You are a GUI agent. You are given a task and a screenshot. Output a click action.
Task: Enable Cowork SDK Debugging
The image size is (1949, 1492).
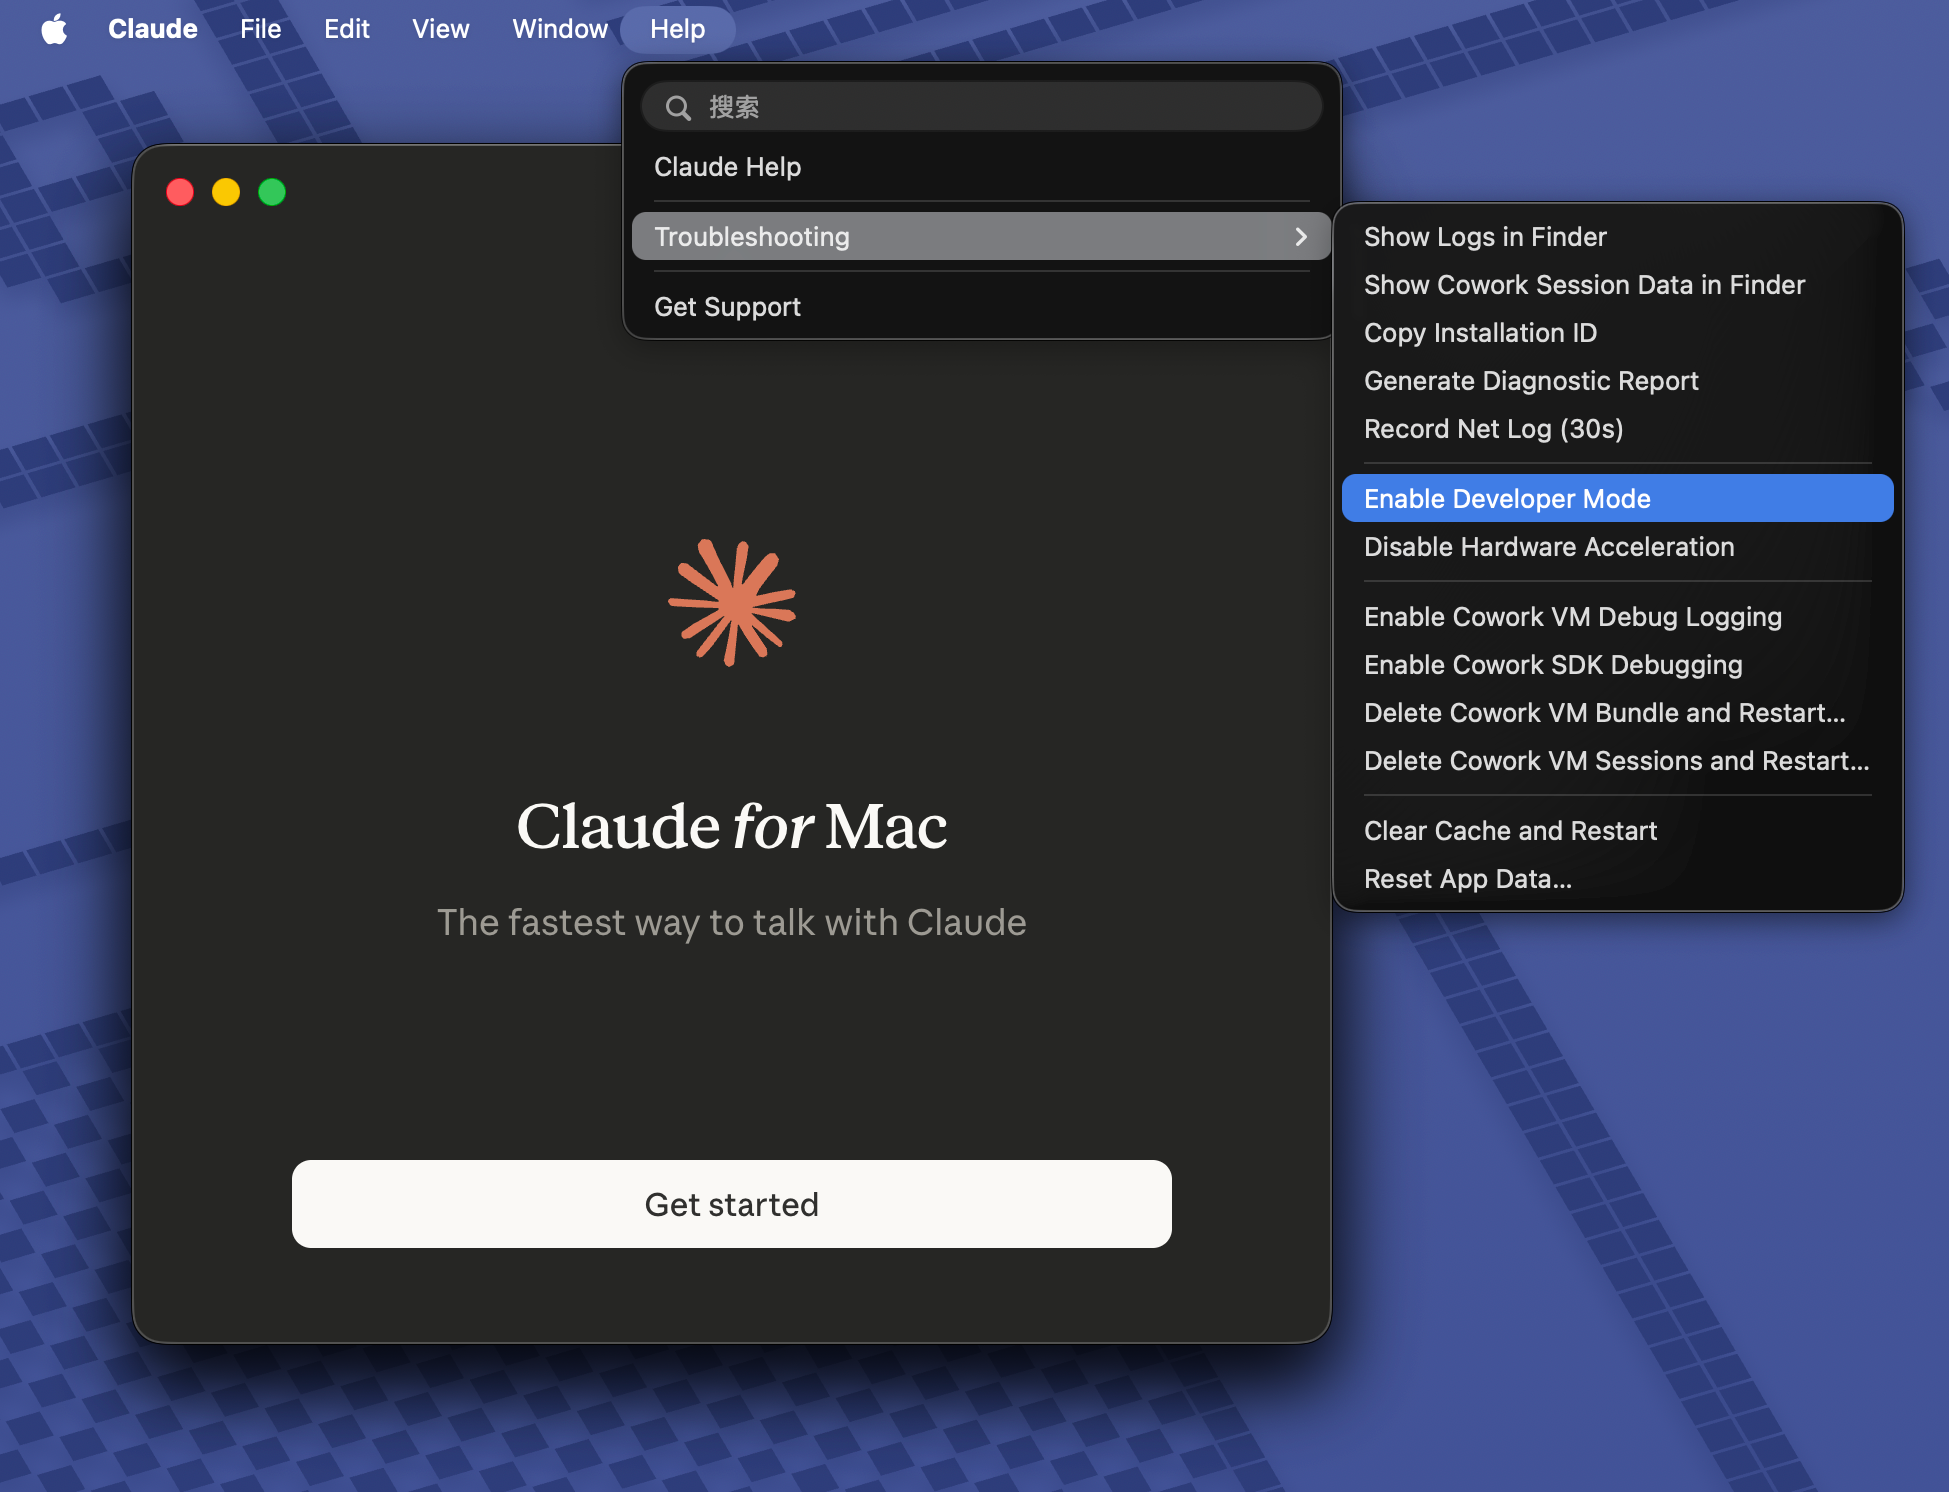click(x=1618, y=665)
